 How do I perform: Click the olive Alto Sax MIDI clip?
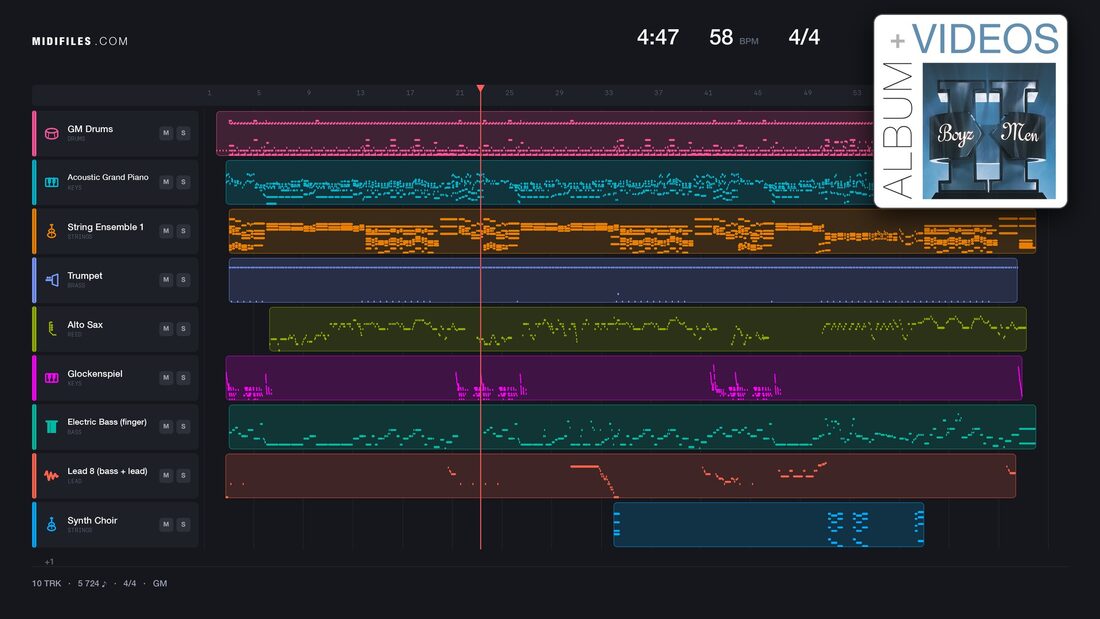point(648,328)
